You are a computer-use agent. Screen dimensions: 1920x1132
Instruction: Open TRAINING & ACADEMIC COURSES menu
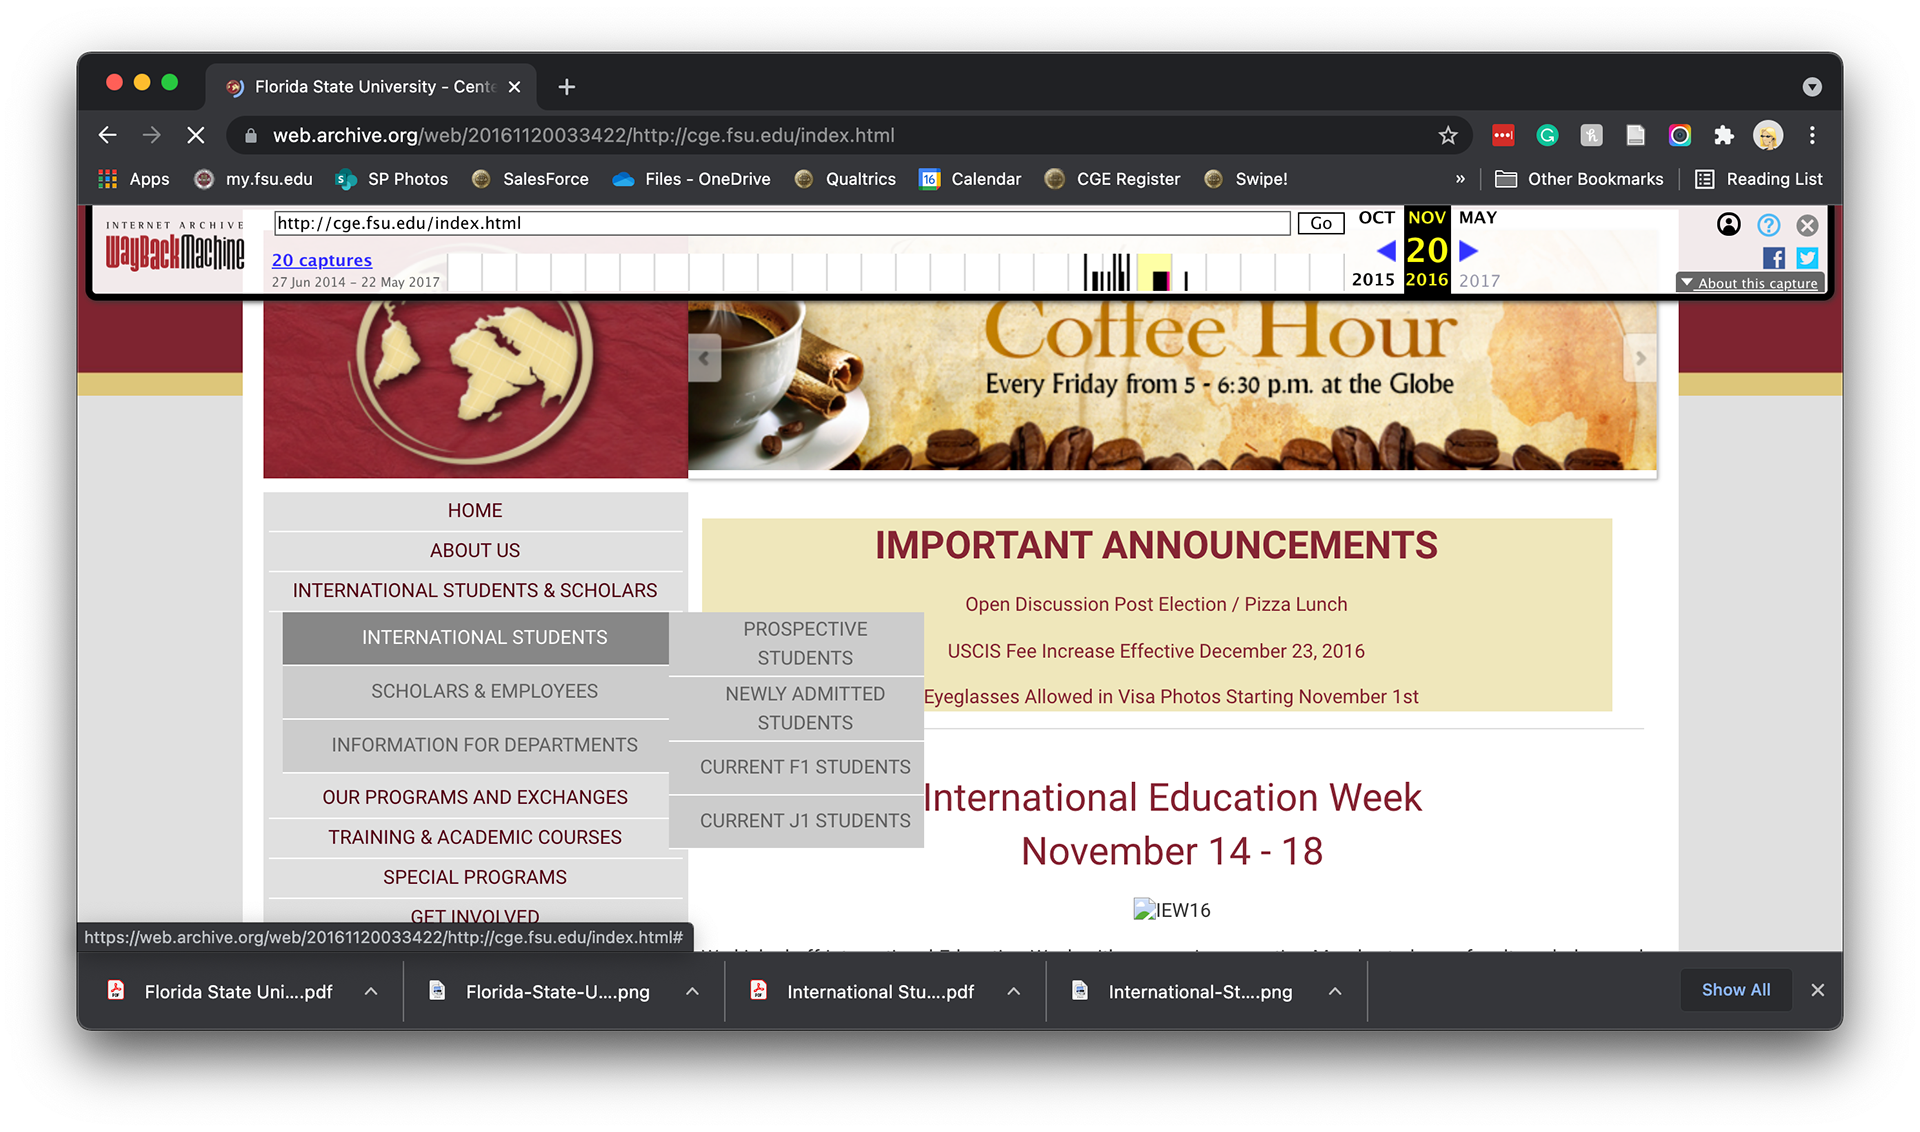tap(475, 838)
